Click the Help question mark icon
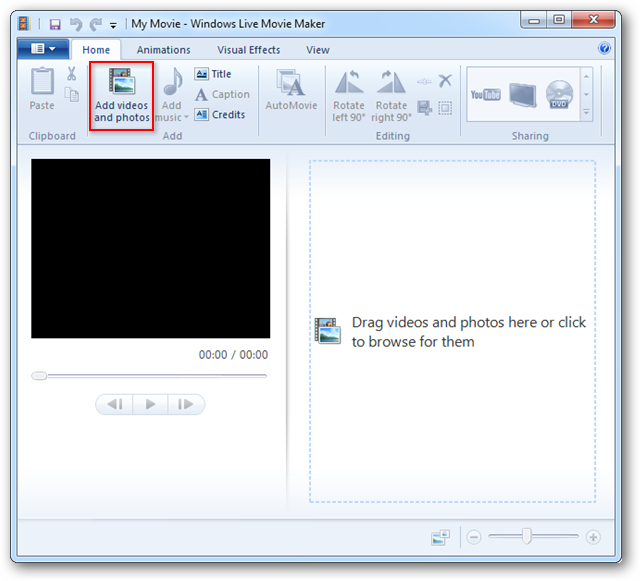The height and width of the screenshot is (581, 640). point(605,48)
